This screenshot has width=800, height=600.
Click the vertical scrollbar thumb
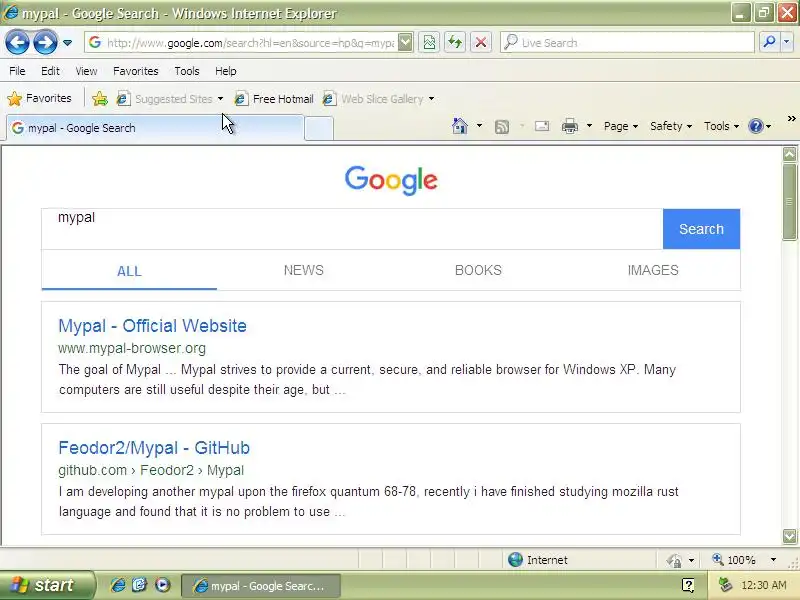[x=789, y=202]
